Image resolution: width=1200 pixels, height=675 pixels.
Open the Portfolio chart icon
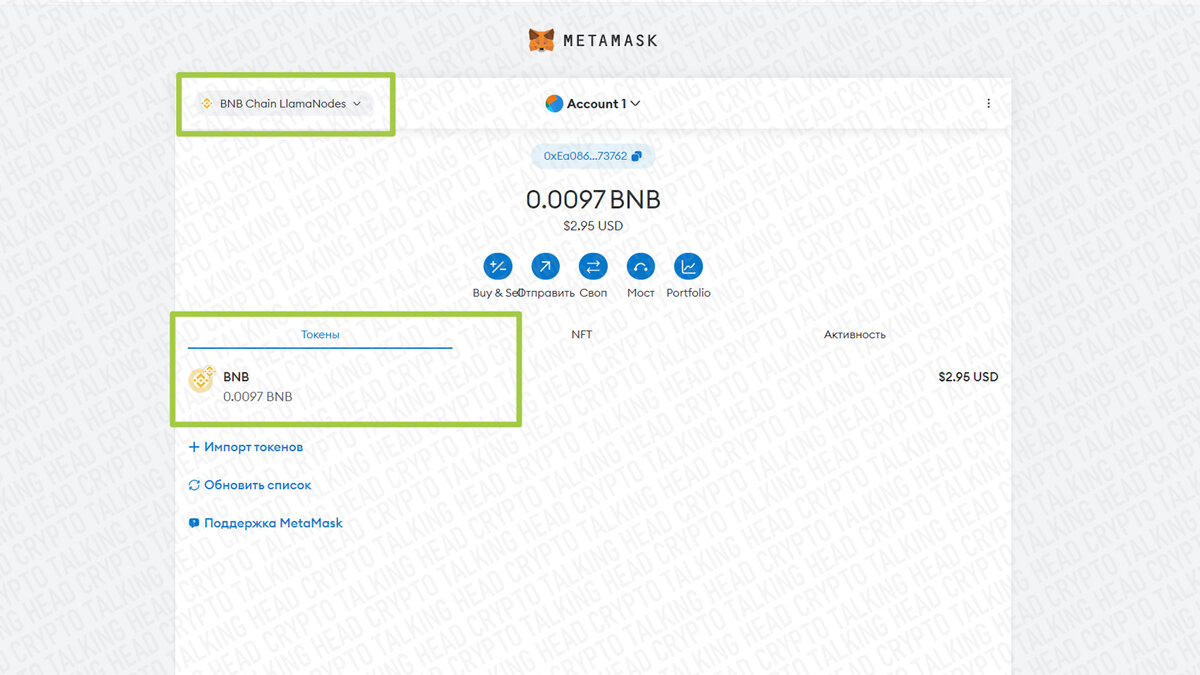[688, 266]
